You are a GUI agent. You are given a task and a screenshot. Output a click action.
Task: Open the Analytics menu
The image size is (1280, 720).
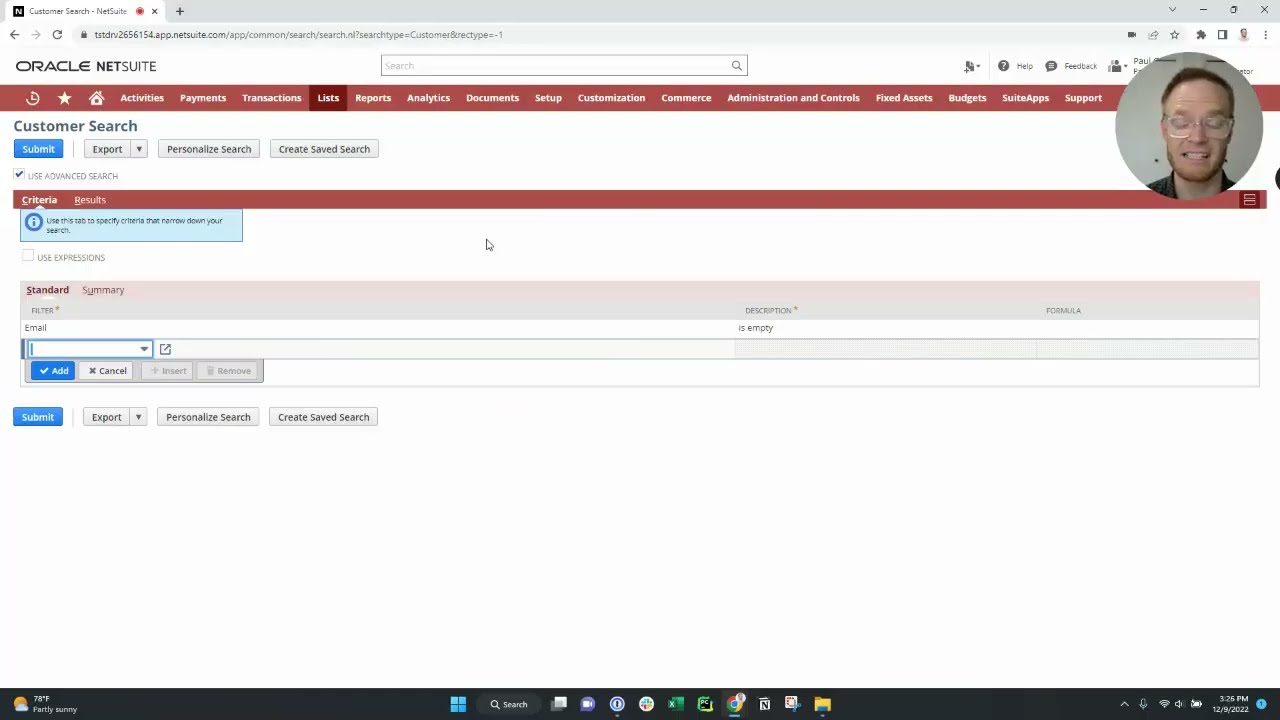coord(428,98)
